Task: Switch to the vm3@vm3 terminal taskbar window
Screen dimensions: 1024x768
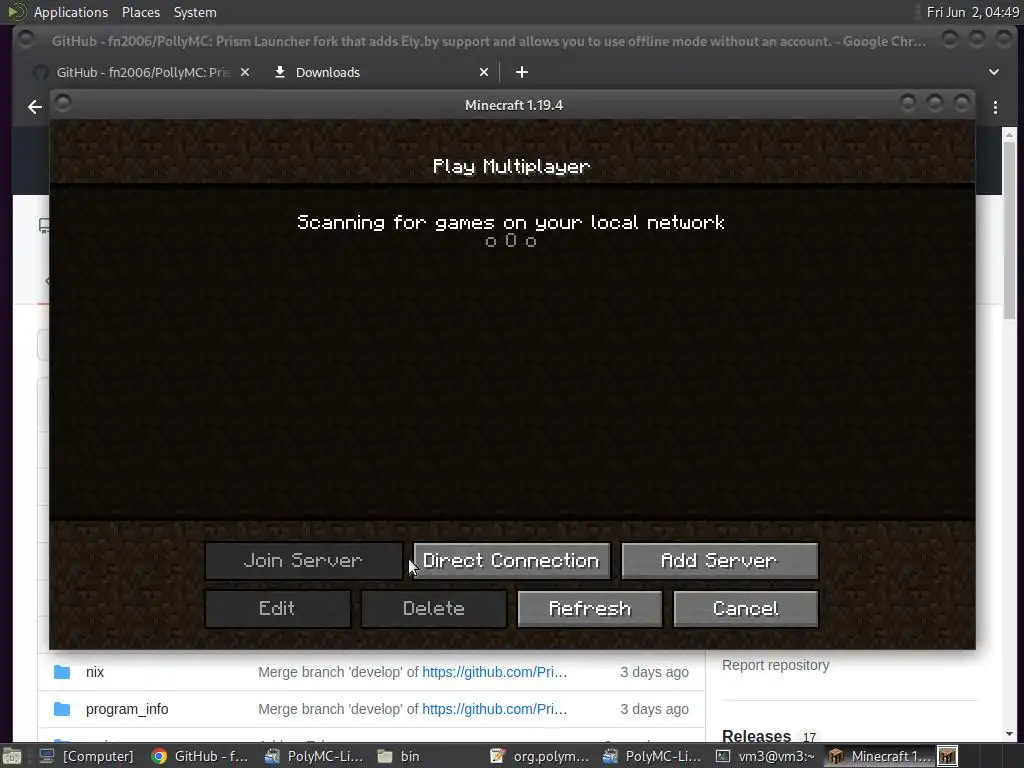Action: coord(765,756)
